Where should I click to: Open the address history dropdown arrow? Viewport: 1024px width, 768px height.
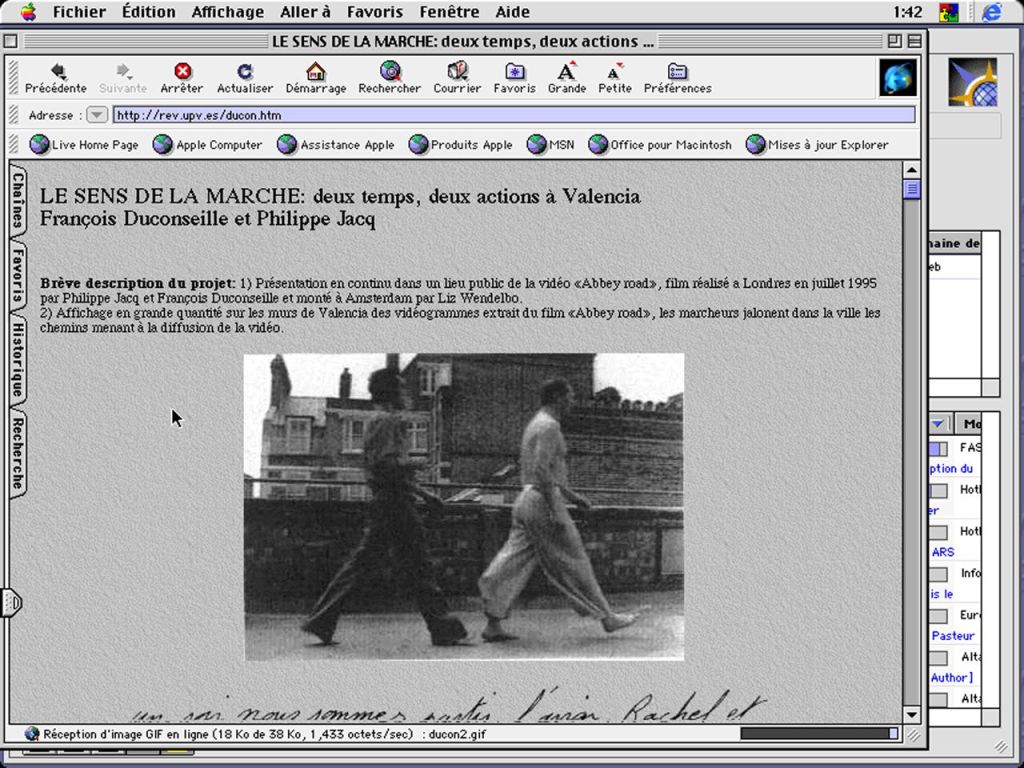point(96,115)
